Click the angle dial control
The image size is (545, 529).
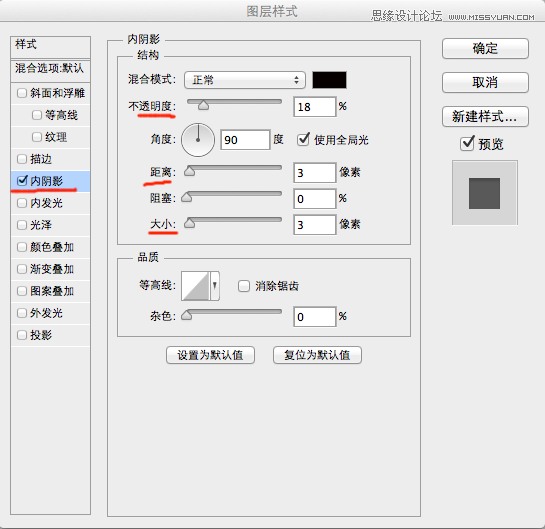(198, 140)
